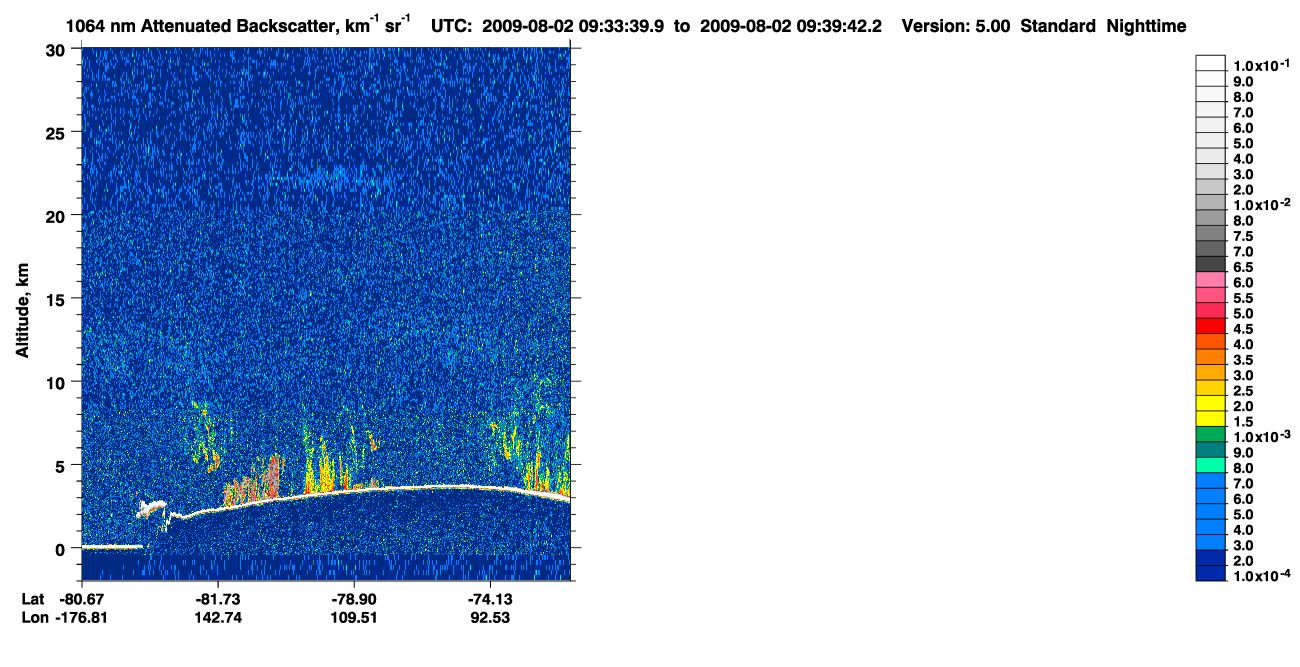The image size is (1300, 667).
Task: Click the colorbar label 1.0x10-3
Action: (1261, 437)
